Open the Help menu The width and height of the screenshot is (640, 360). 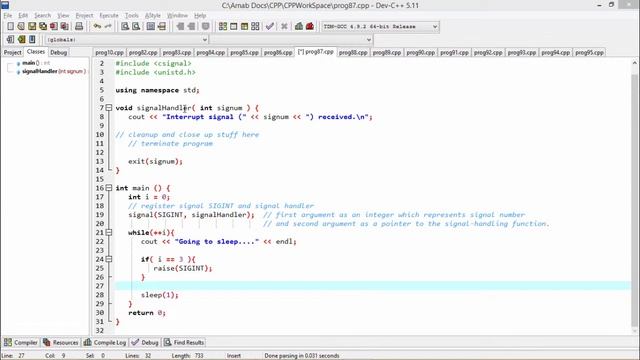click(x=200, y=16)
